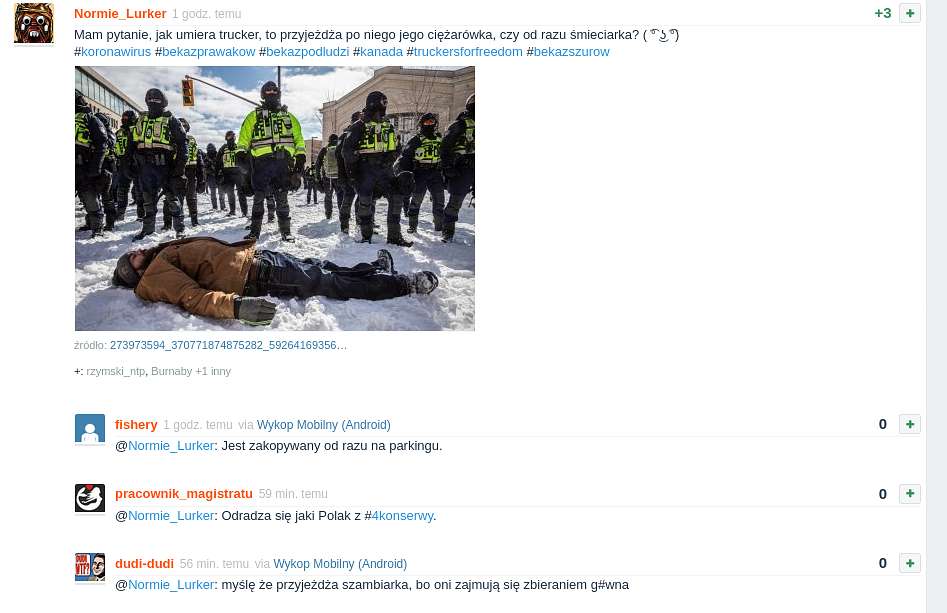Upvote dudi-dudi's comment with plus button
Screen dimensions: 947x613
(910, 563)
